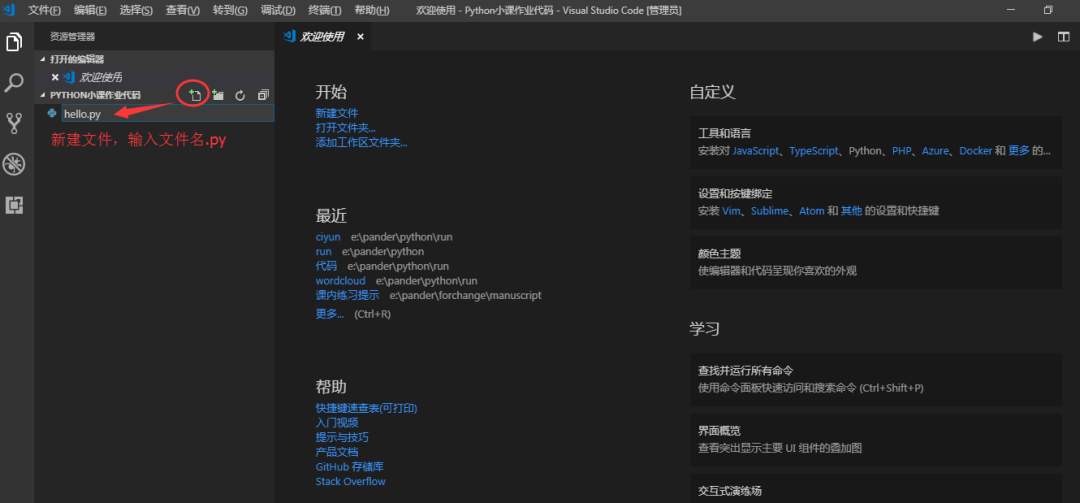This screenshot has height=503, width=1080.
Task: Install Vim keybindings link
Action: pos(731,211)
